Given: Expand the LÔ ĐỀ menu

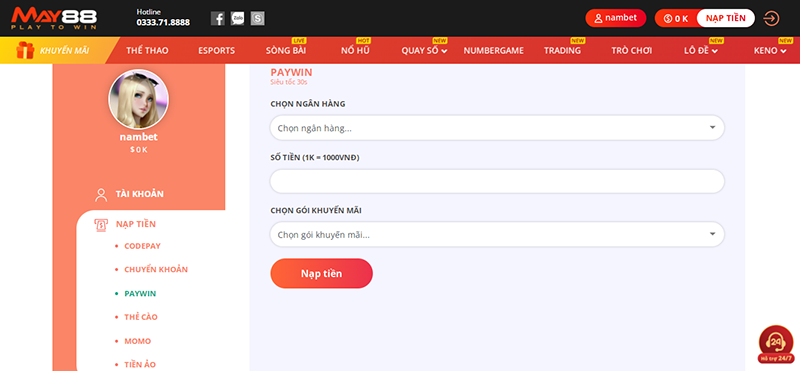Looking at the screenshot, I should 701,51.
